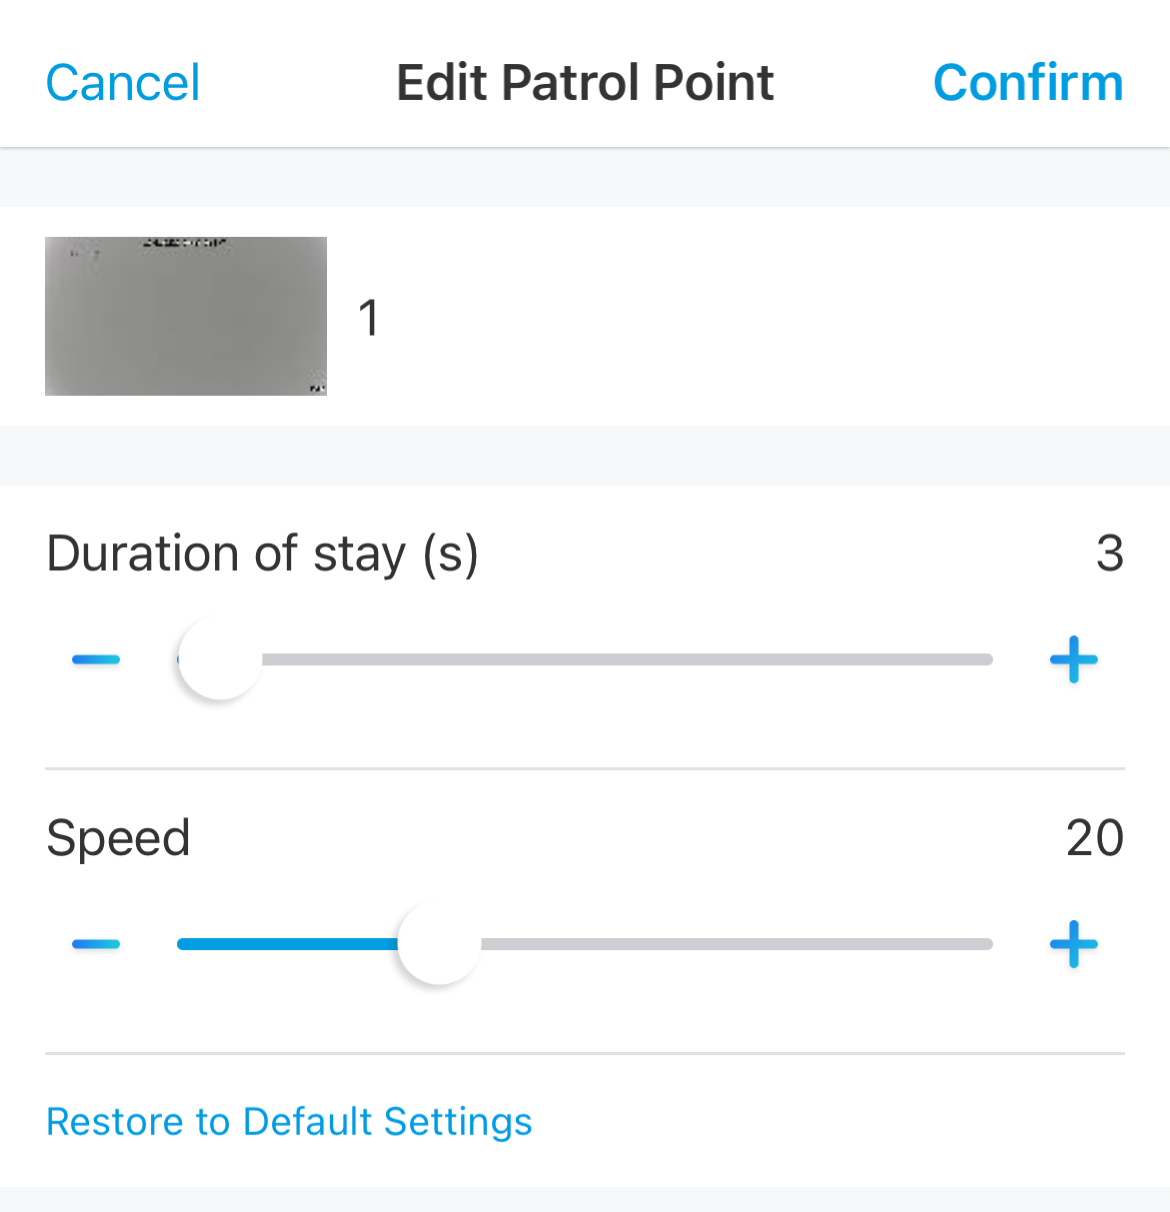Tap the "Duration of stay (s)" label

click(263, 554)
